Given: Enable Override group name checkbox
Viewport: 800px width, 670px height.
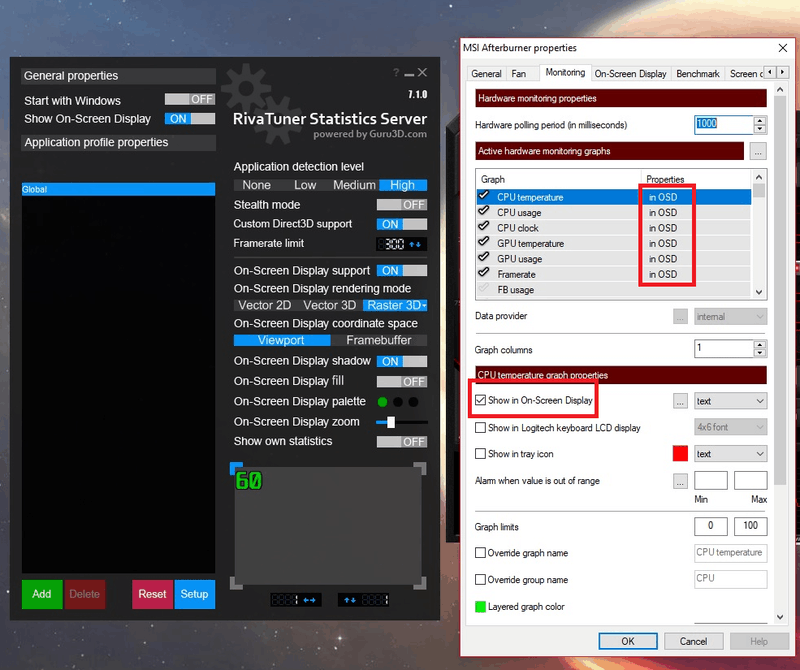Looking at the screenshot, I should click(480, 580).
